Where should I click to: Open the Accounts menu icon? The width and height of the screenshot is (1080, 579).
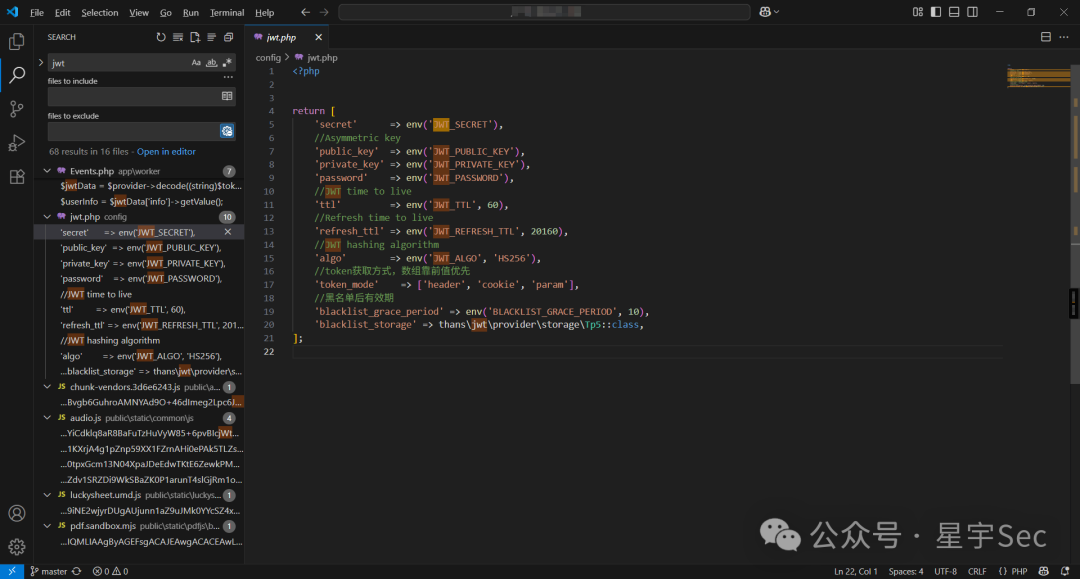[x=17, y=514]
